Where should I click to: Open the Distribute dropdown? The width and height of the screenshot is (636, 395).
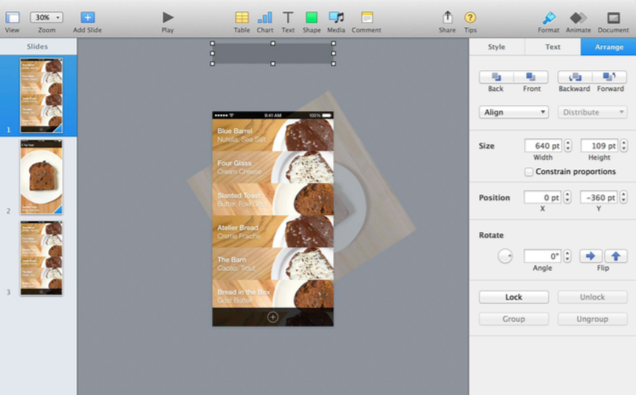pos(592,112)
